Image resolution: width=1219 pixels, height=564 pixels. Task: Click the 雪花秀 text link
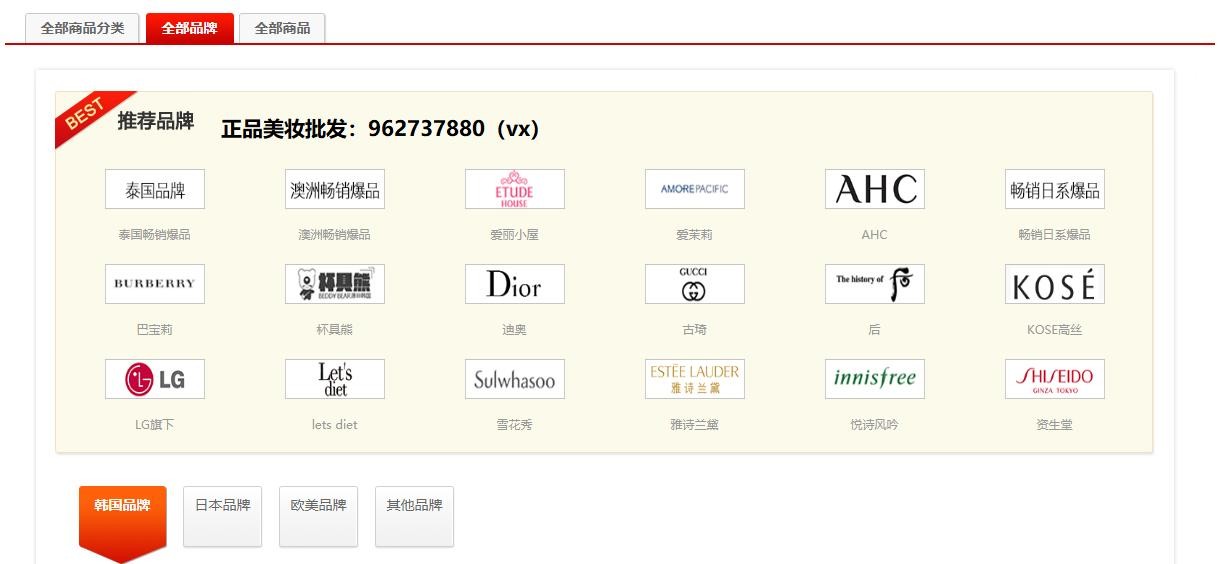tap(514, 425)
